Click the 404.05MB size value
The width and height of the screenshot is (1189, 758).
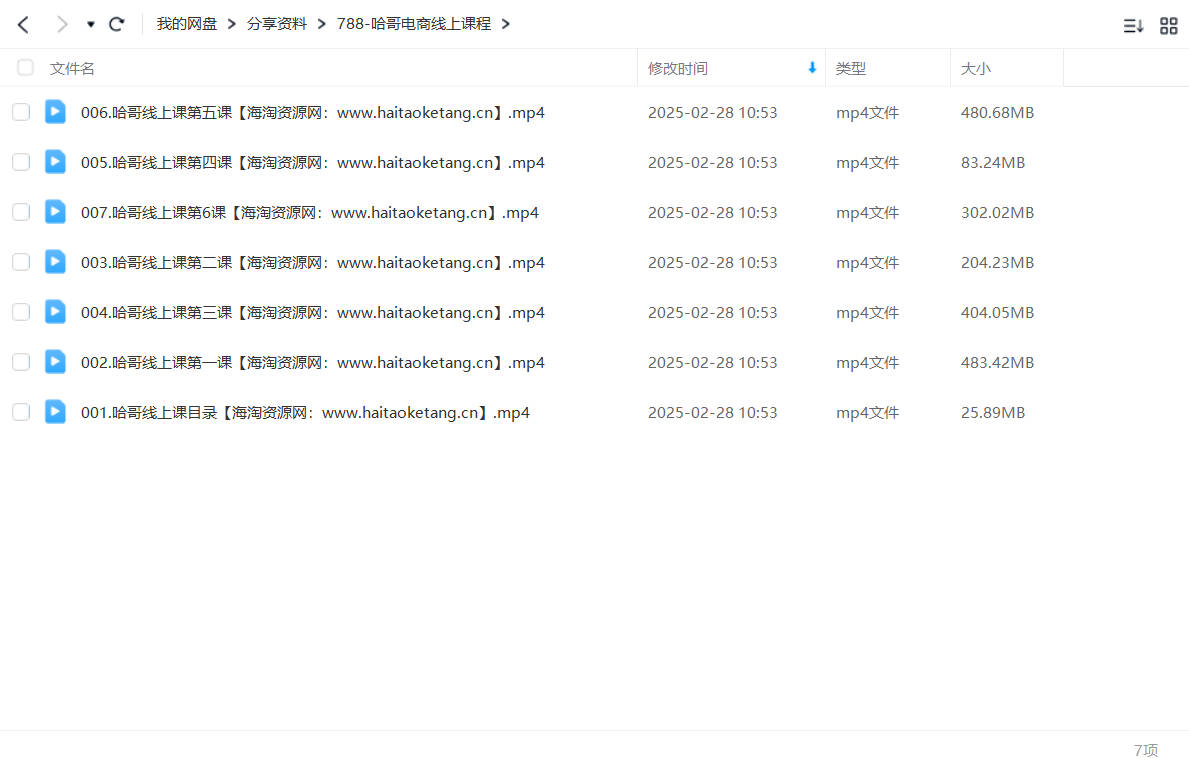(x=997, y=313)
